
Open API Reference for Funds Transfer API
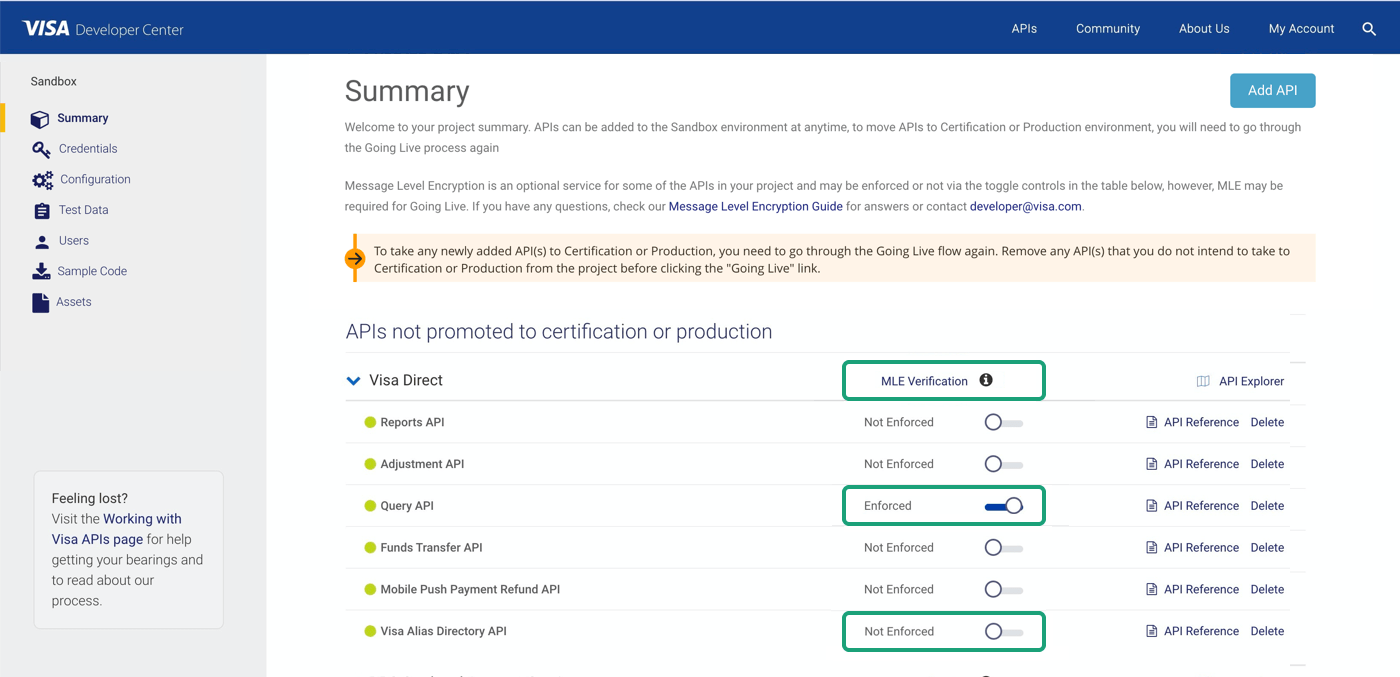click(x=1201, y=548)
